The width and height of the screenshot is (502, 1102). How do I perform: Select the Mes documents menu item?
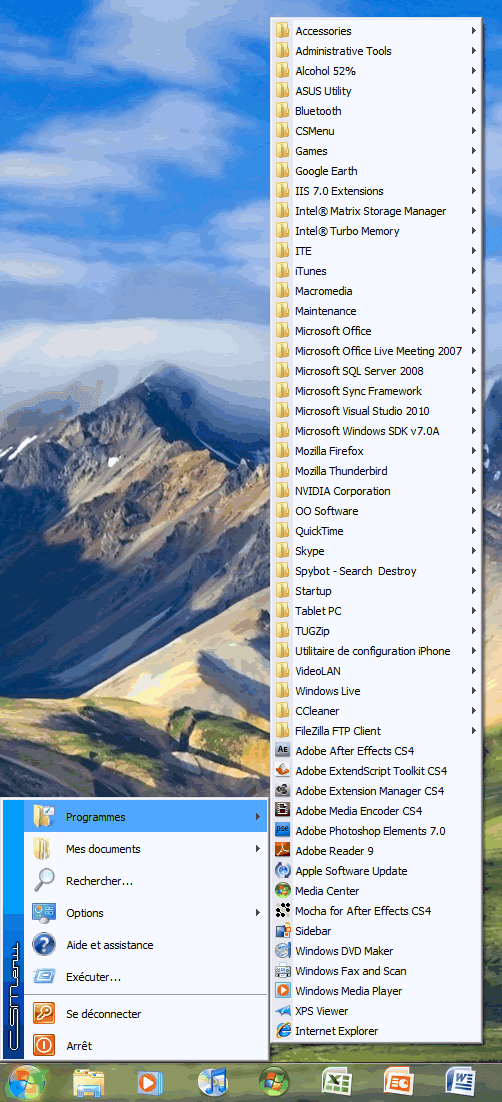146,849
